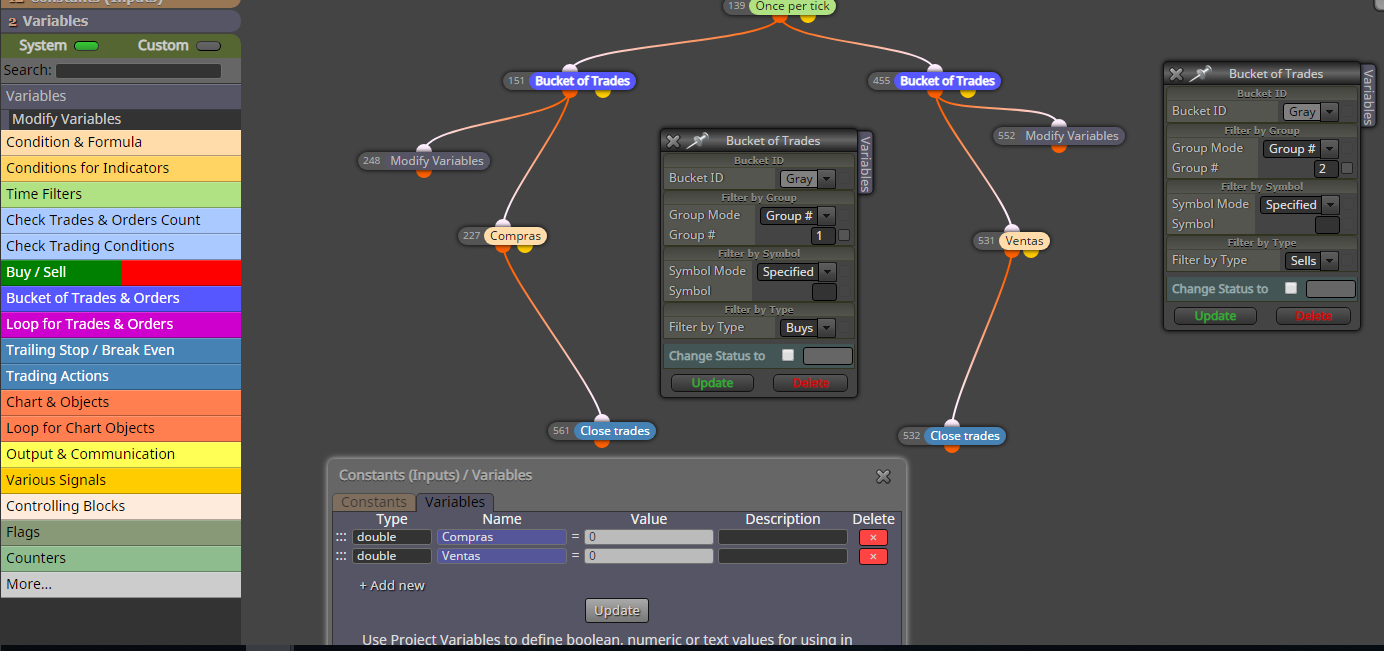Click white input dot on Close trades 532
The width and height of the screenshot is (1384, 651).
[951, 425]
